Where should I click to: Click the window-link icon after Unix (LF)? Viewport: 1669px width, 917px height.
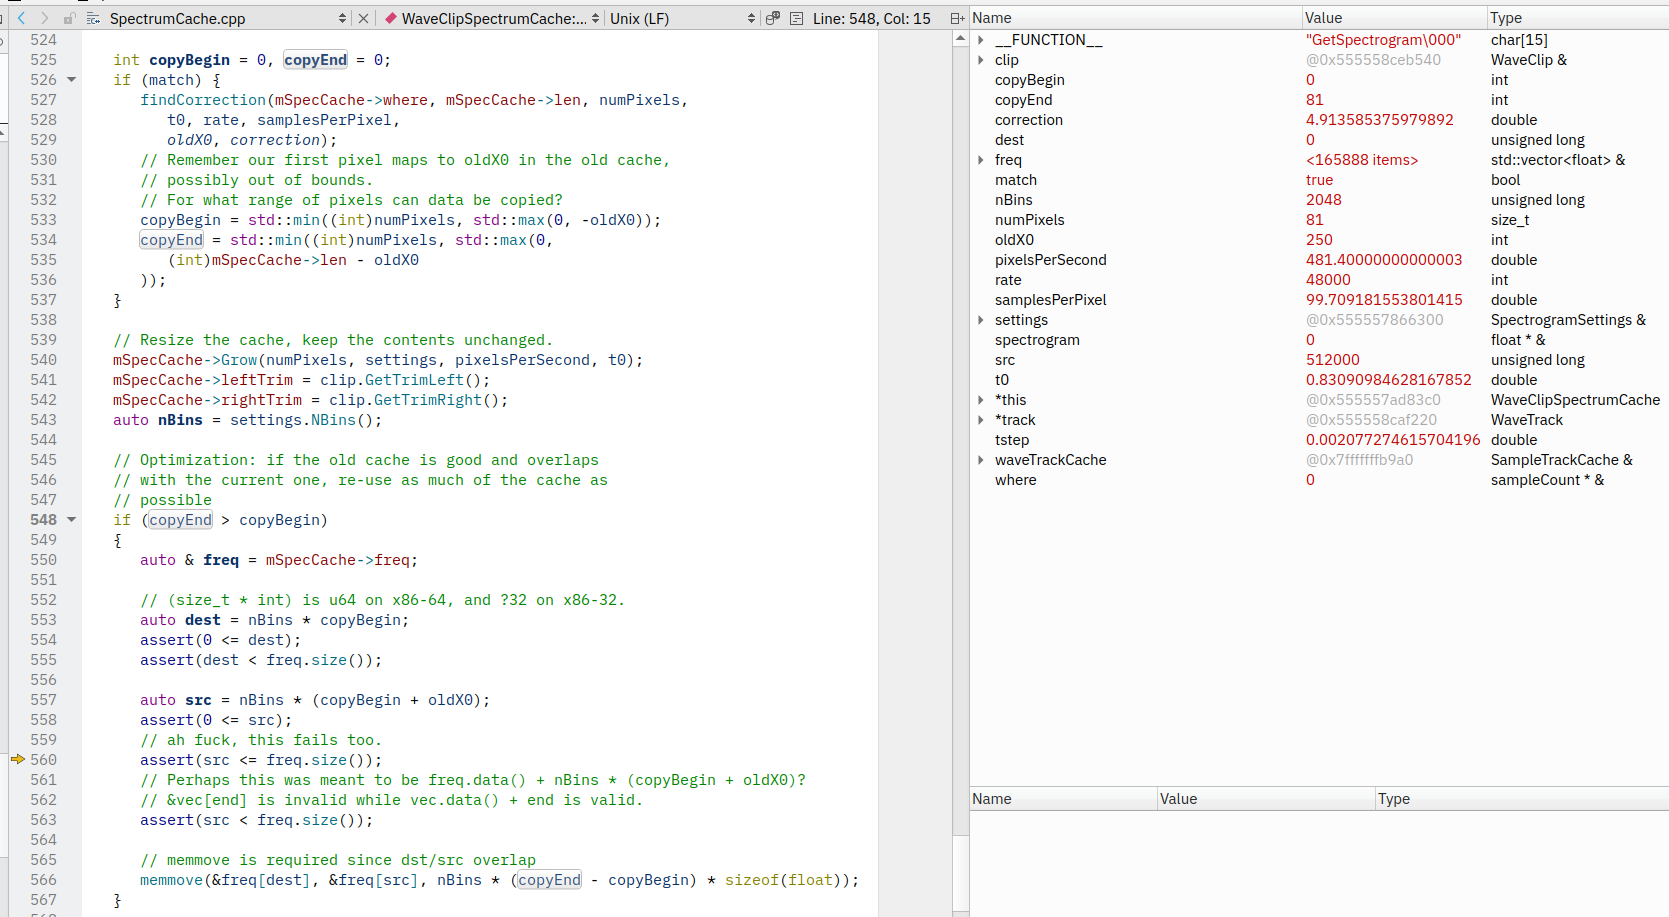pyautogui.click(x=774, y=18)
